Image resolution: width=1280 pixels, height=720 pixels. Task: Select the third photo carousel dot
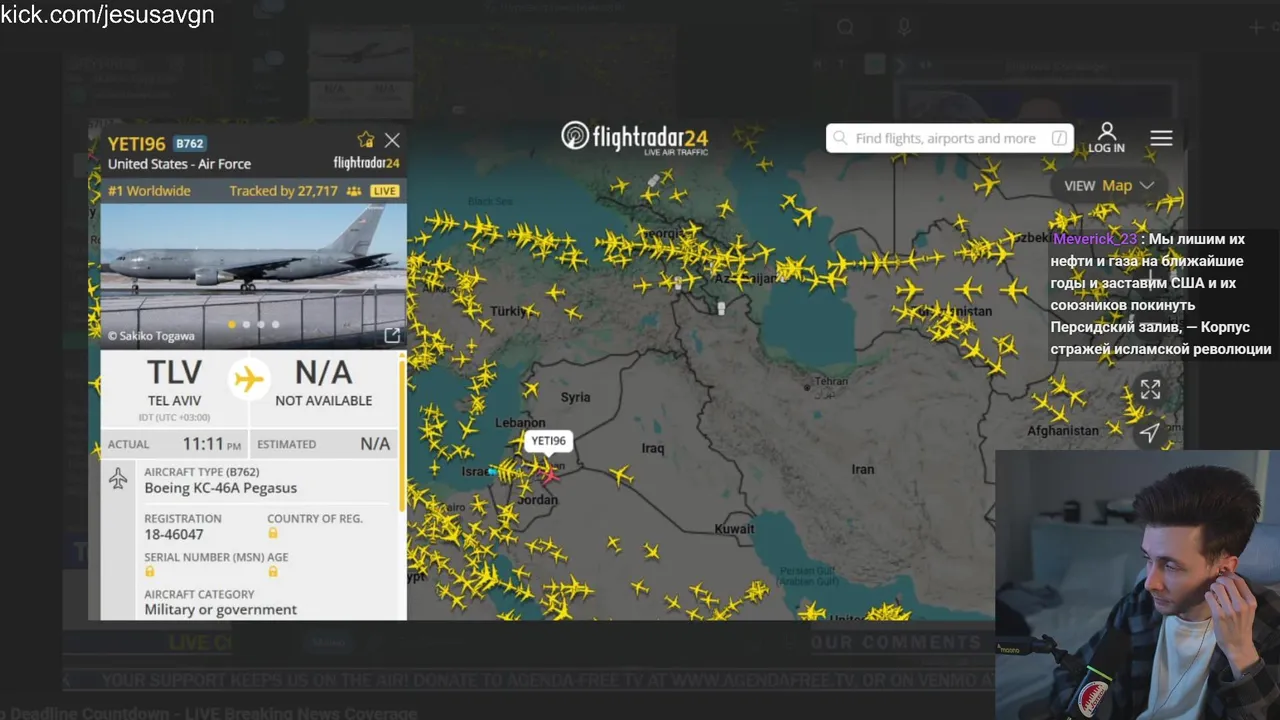261,324
